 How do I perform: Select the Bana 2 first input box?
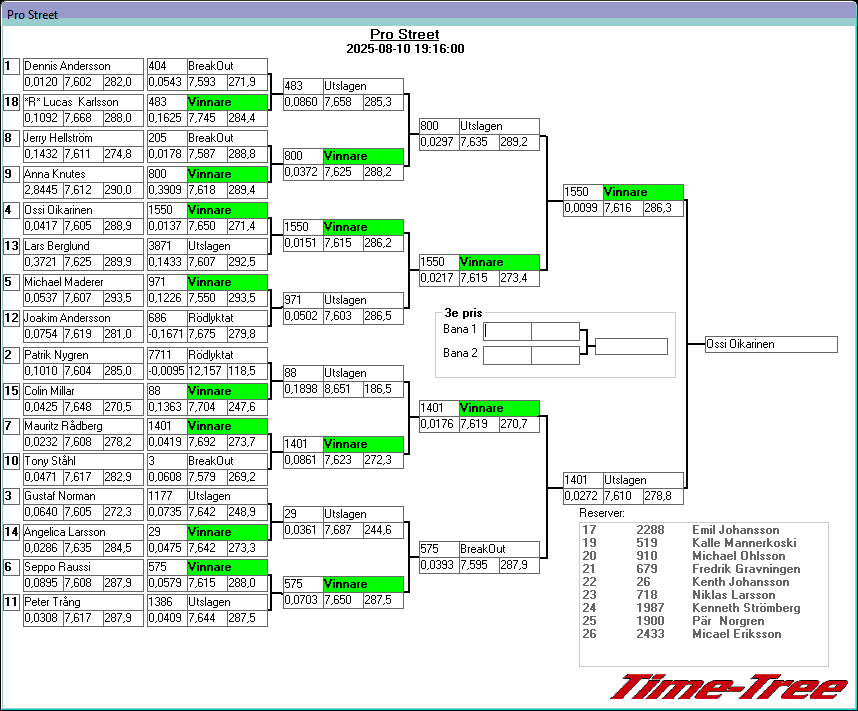point(507,354)
